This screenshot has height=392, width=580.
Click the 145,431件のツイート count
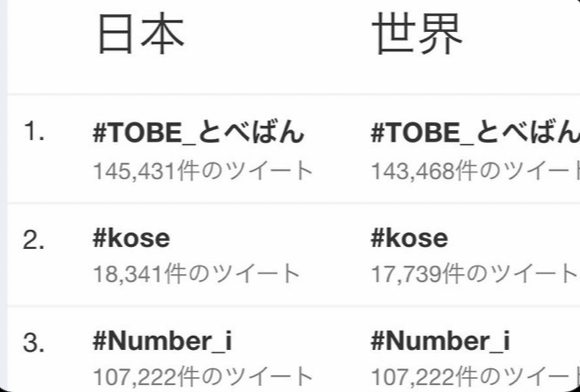203,171
